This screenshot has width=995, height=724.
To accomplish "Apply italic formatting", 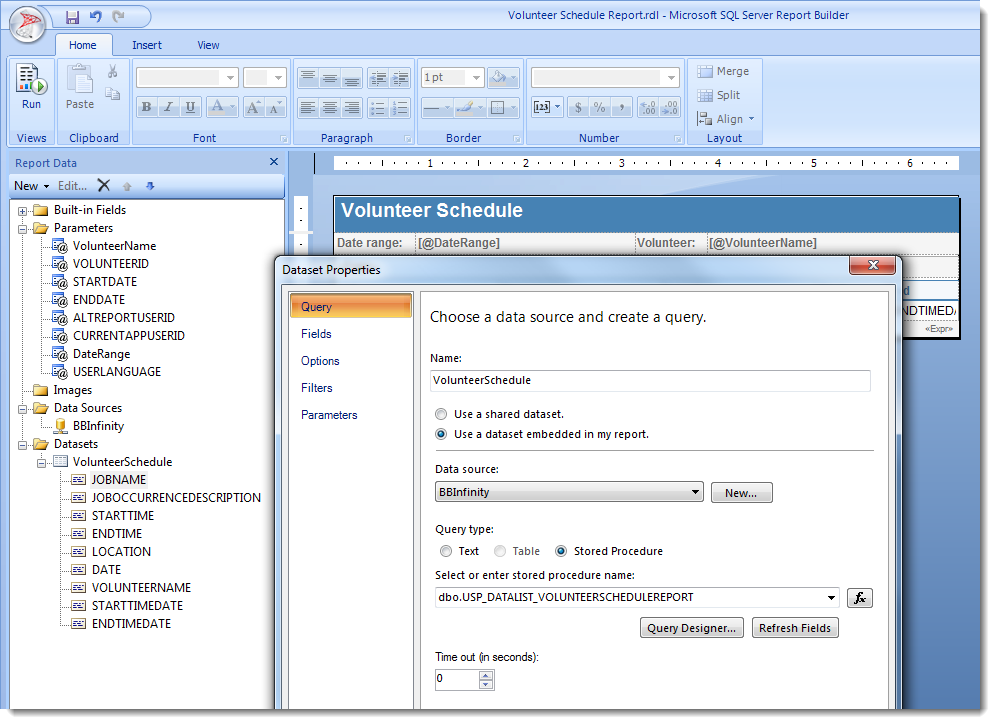I will coord(168,107).
